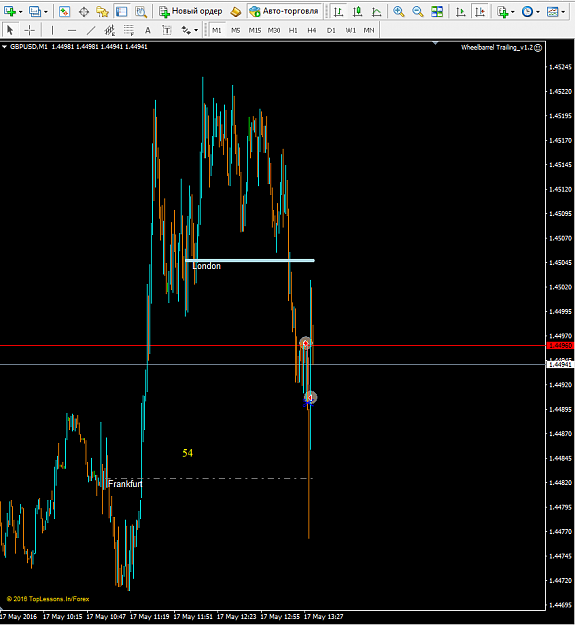The height and width of the screenshot is (625, 575).
Task: Open the Navigator folder-star icon
Action: coord(102,12)
